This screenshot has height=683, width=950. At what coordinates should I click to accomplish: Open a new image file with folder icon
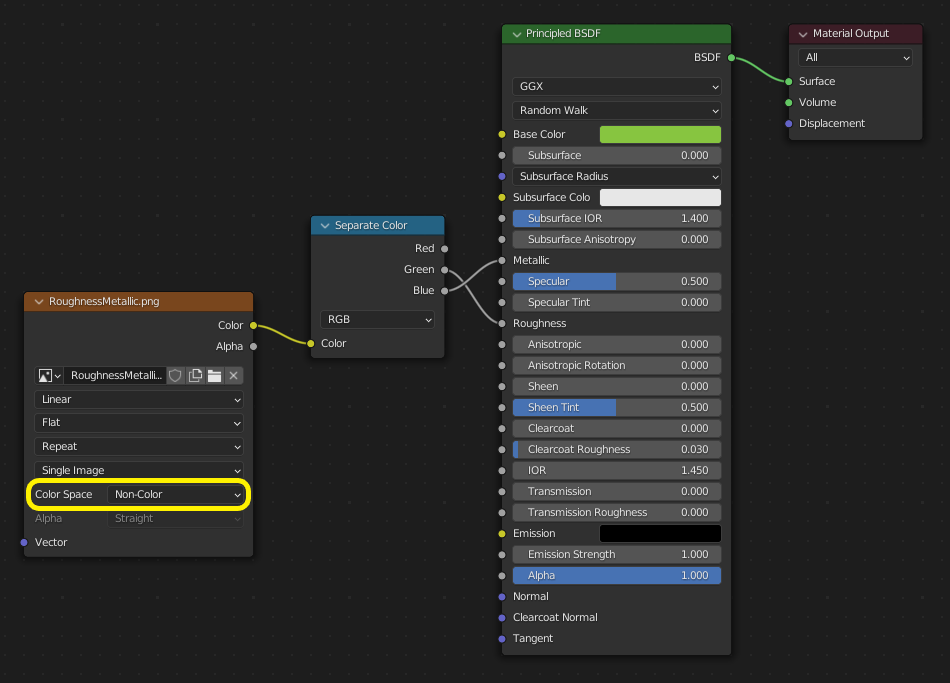[214, 375]
